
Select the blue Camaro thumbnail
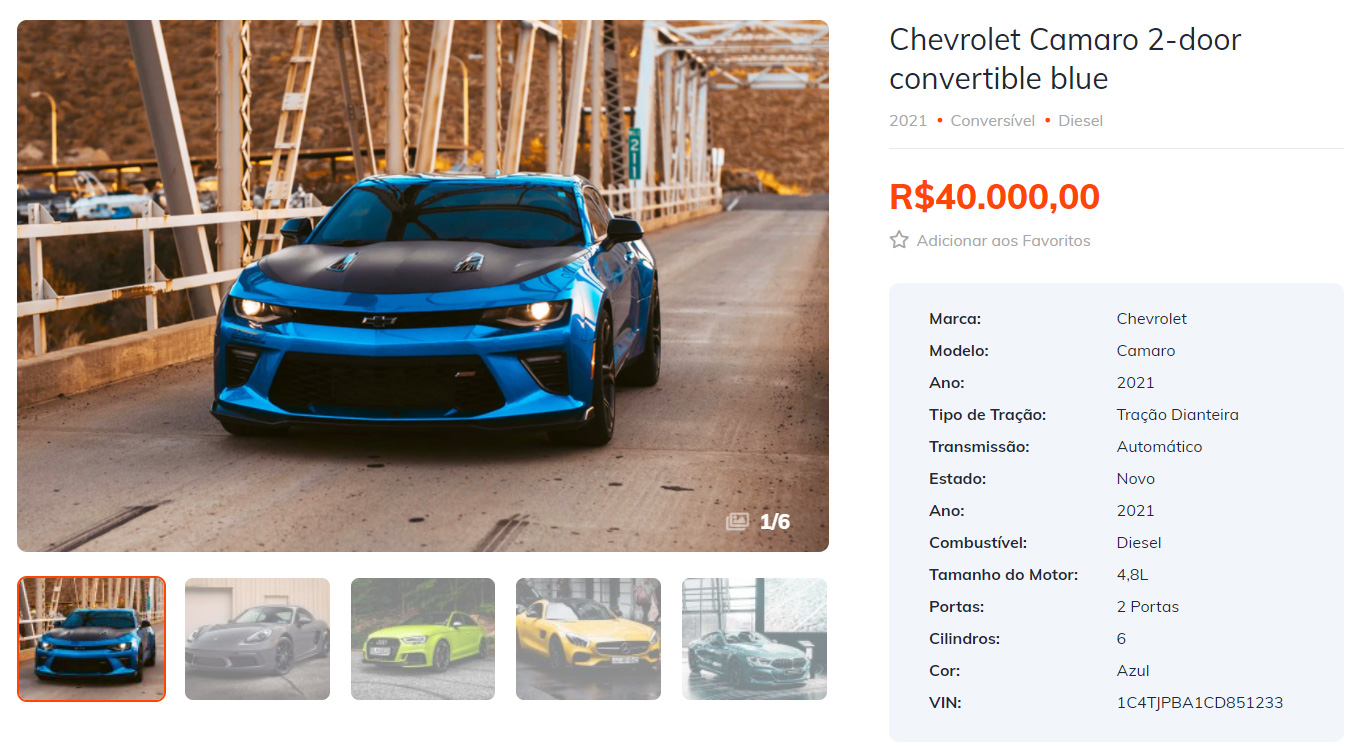91,639
